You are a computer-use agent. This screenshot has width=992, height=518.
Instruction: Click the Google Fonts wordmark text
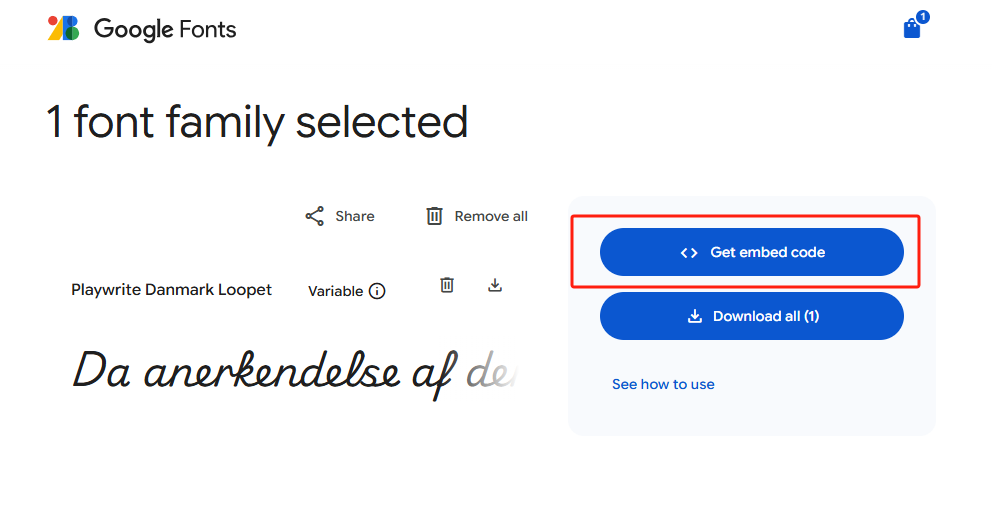coord(165,29)
